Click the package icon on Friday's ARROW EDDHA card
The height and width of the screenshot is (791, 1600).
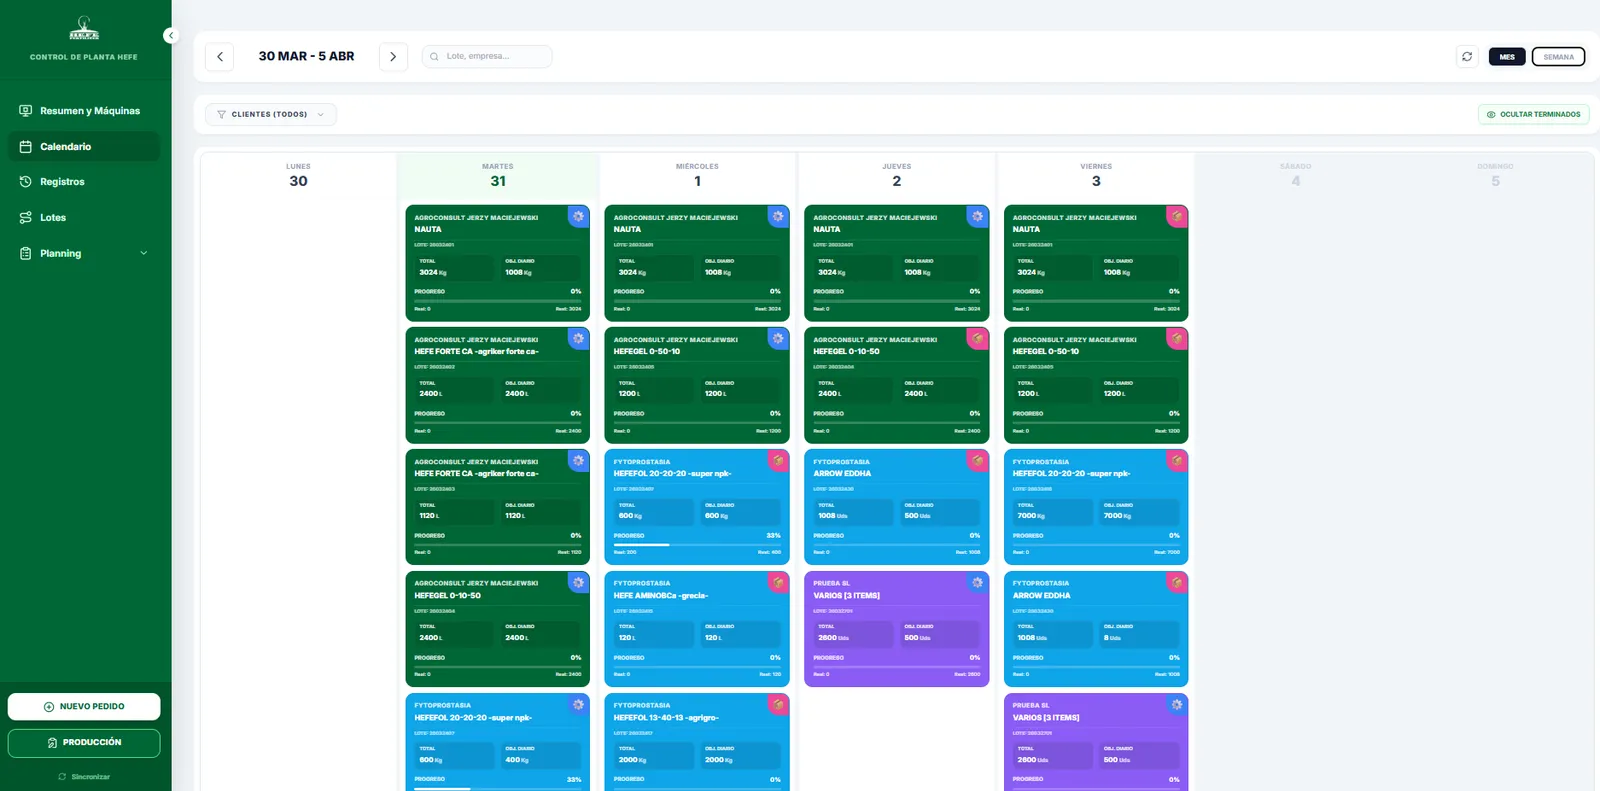pyautogui.click(x=1177, y=582)
